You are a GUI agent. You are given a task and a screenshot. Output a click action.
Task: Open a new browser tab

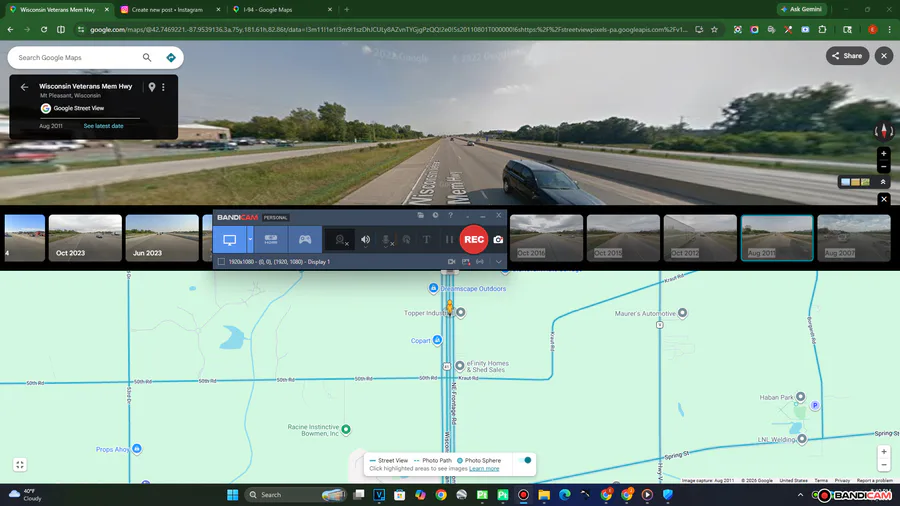[347, 10]
